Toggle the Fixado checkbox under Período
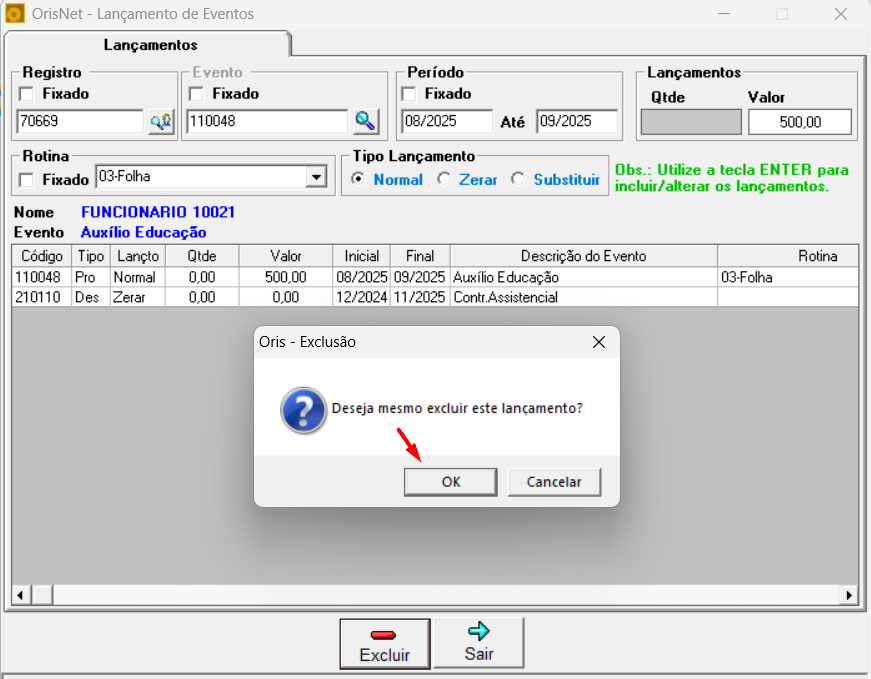The image size is (871, 679). [409, 94]
